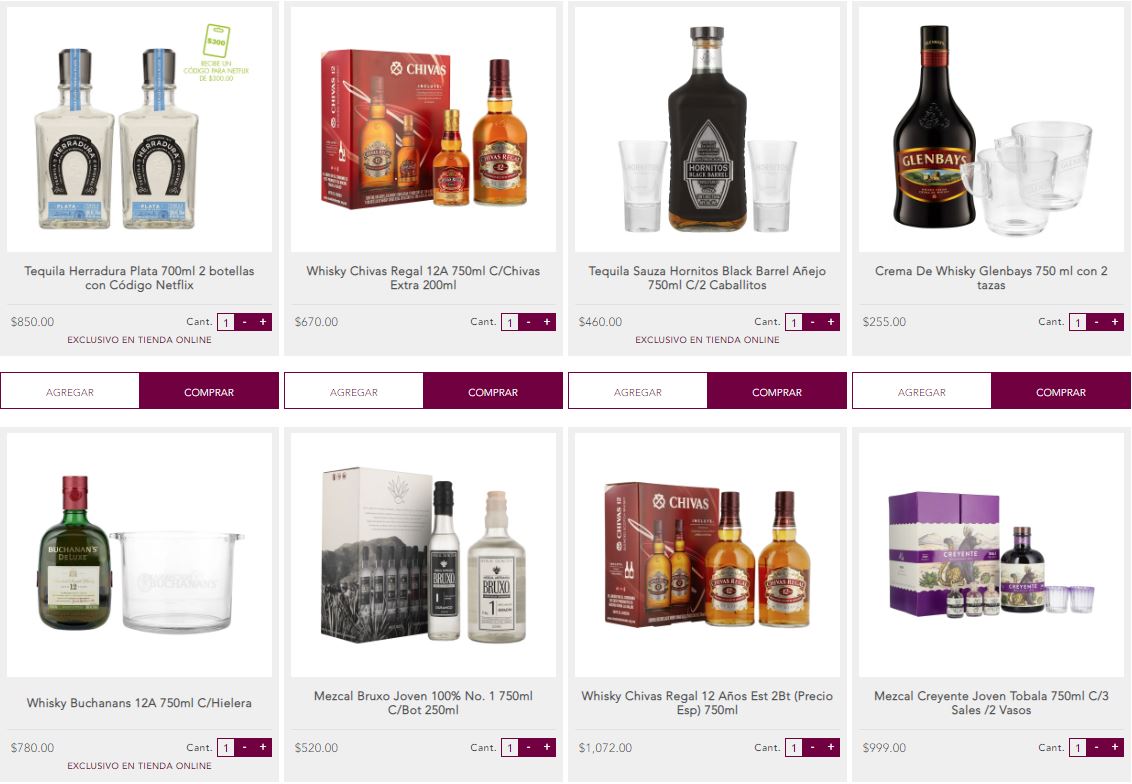The width and height of the screenshot is (1132, 784).
Task: Increase quantity for Whisky Buchanans 12A
Action: pos(263,747)
